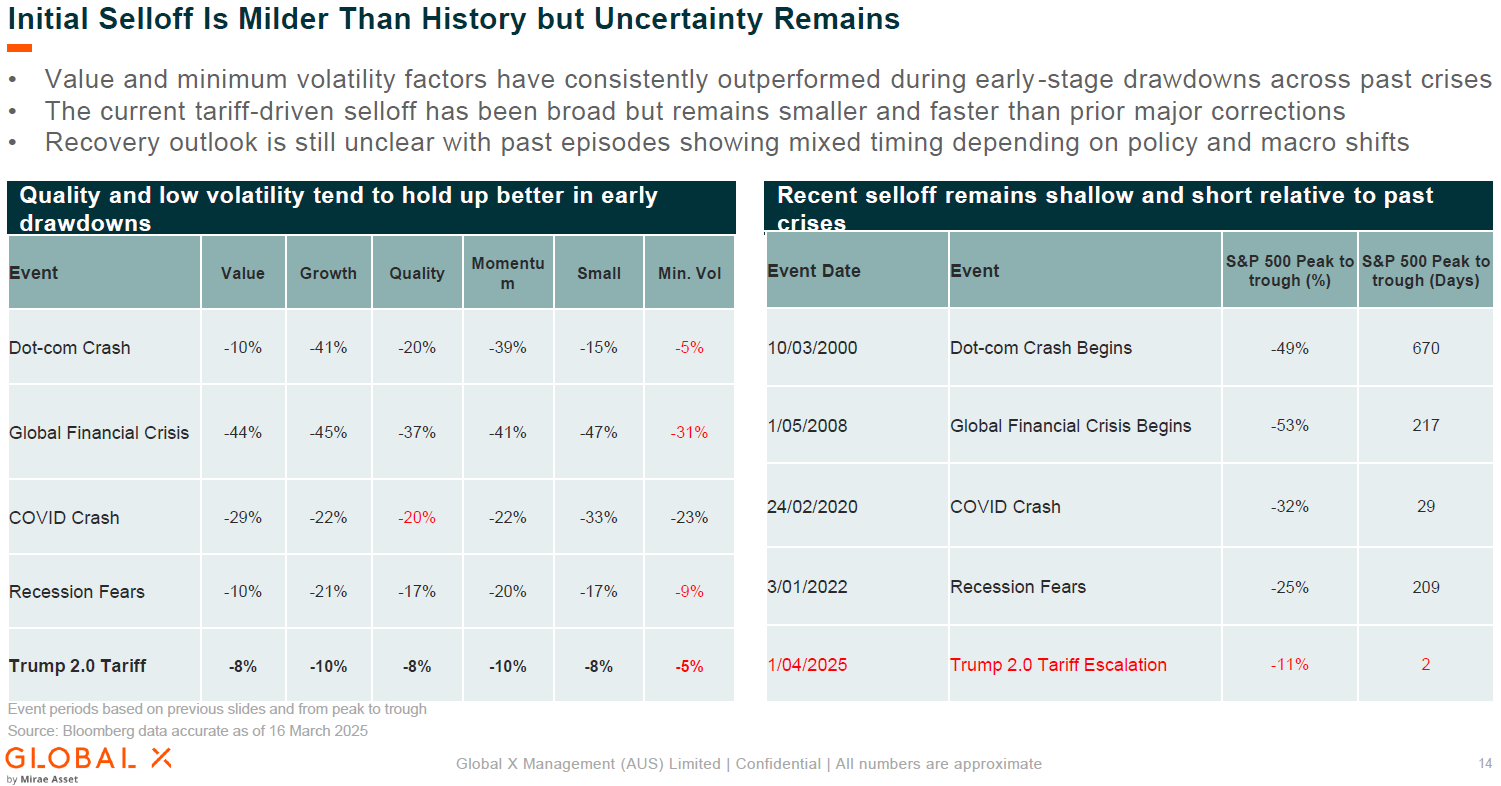The image size is (1501, 786).
Task: Click the orange accent bar under the title
Action: tap(19, 48)
